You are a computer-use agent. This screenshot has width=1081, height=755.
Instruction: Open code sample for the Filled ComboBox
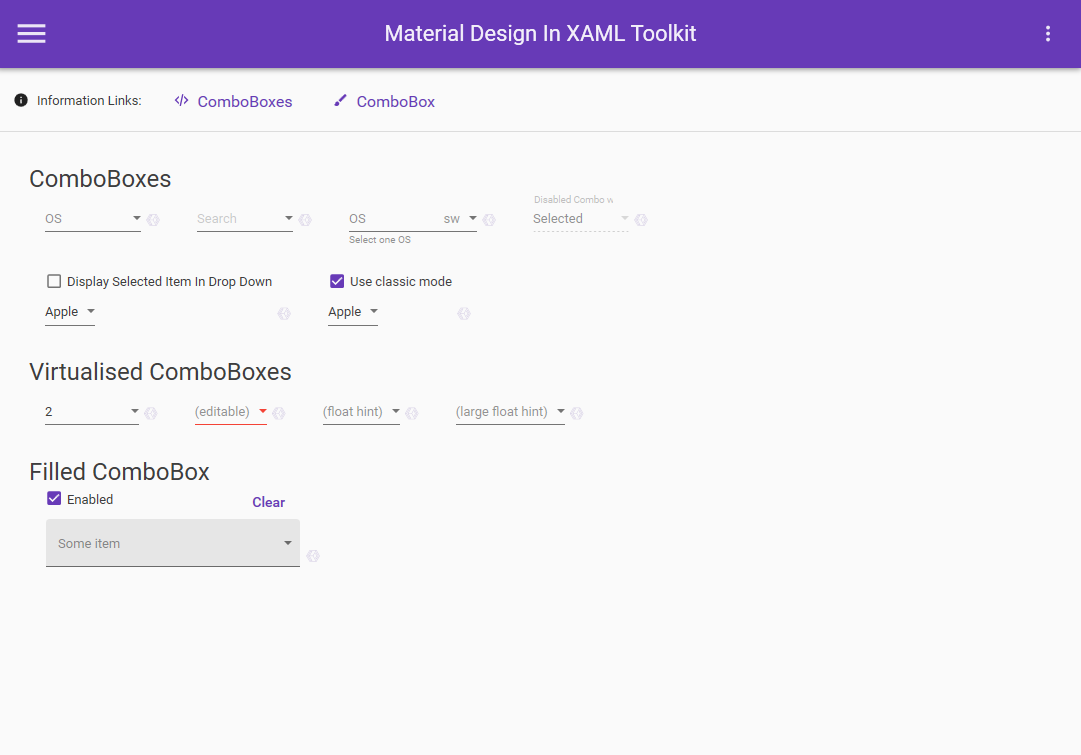(x=312, y=557)
